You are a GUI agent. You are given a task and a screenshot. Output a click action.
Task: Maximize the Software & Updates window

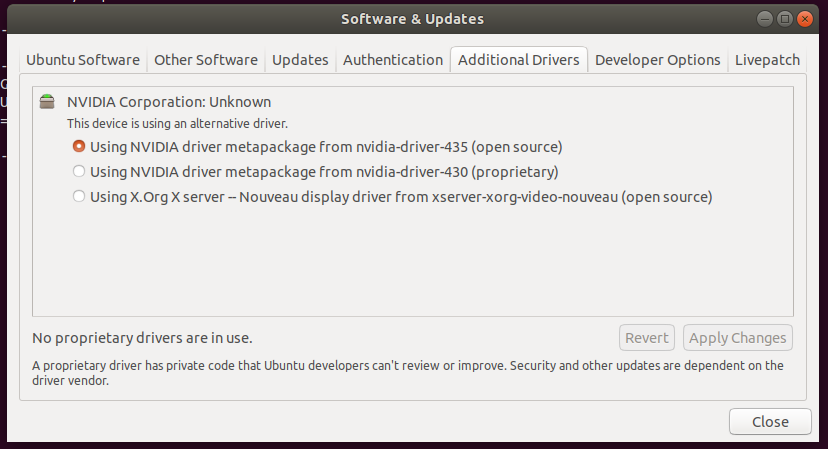tap(785, 19)
